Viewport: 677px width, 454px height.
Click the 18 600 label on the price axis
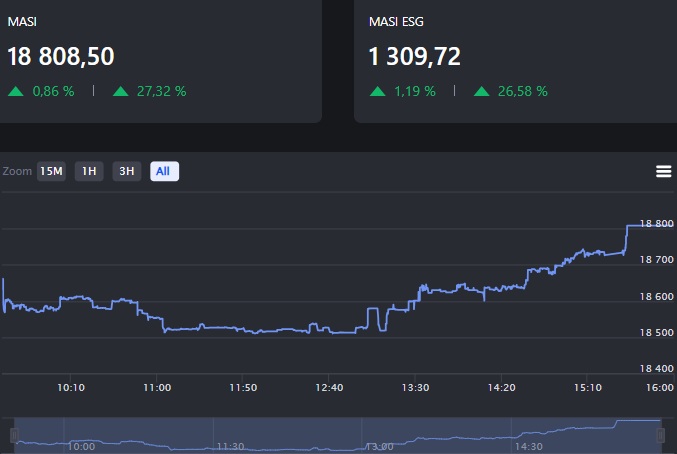pyautogui.click(x=655, y=297)
